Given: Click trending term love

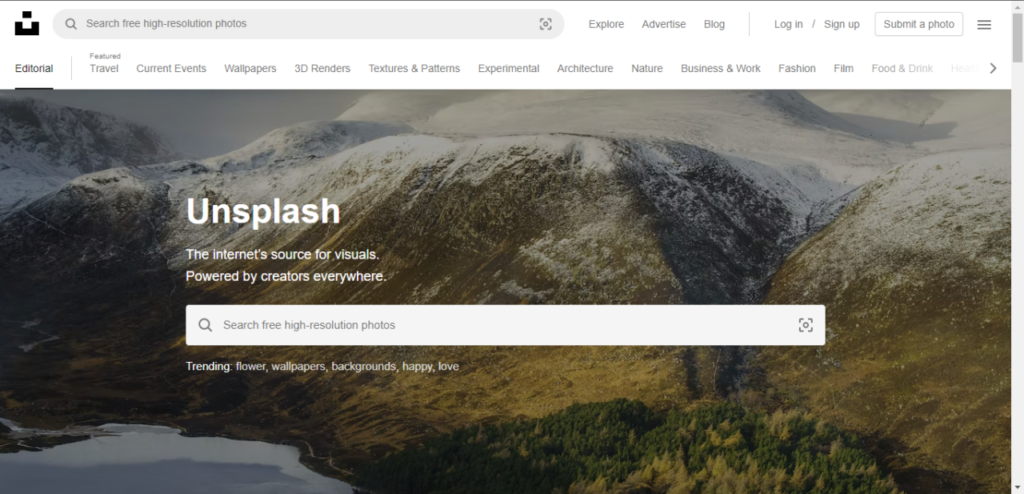Looking at the screenshot, I should tap(449, 367).
